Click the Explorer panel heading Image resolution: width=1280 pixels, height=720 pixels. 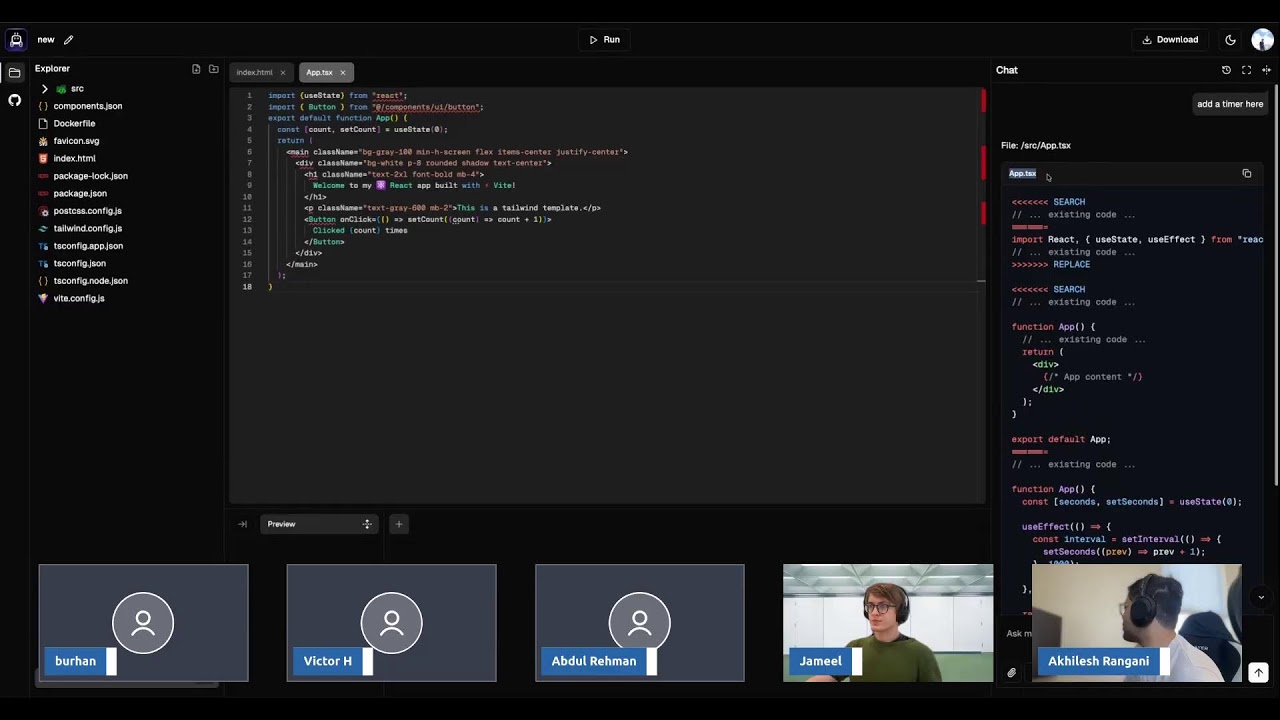click(52, 69)
